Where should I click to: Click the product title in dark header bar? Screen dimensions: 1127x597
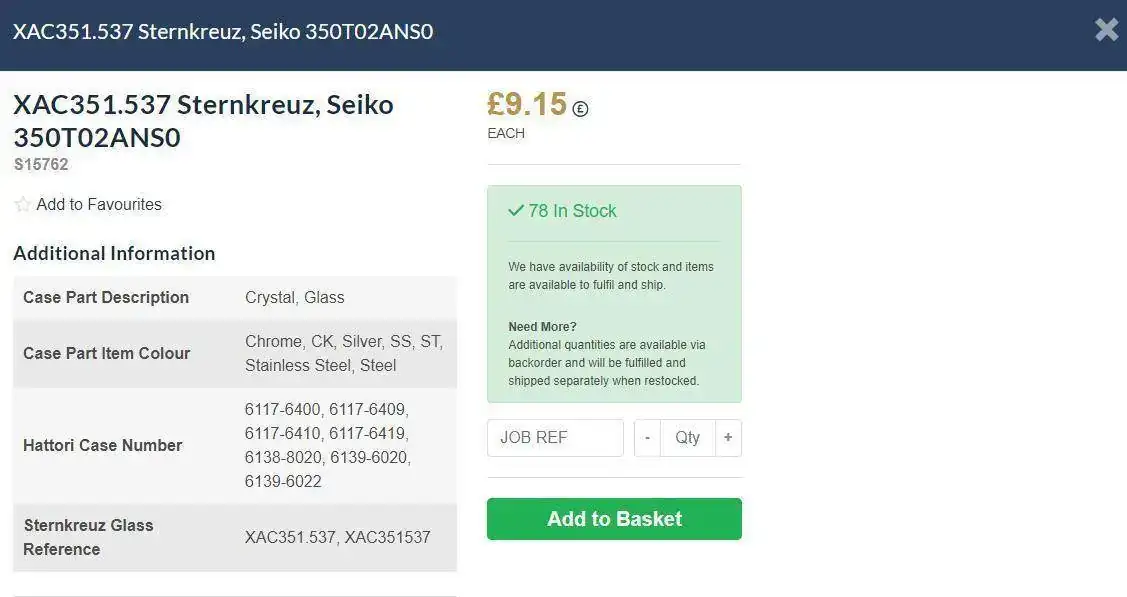223,31
